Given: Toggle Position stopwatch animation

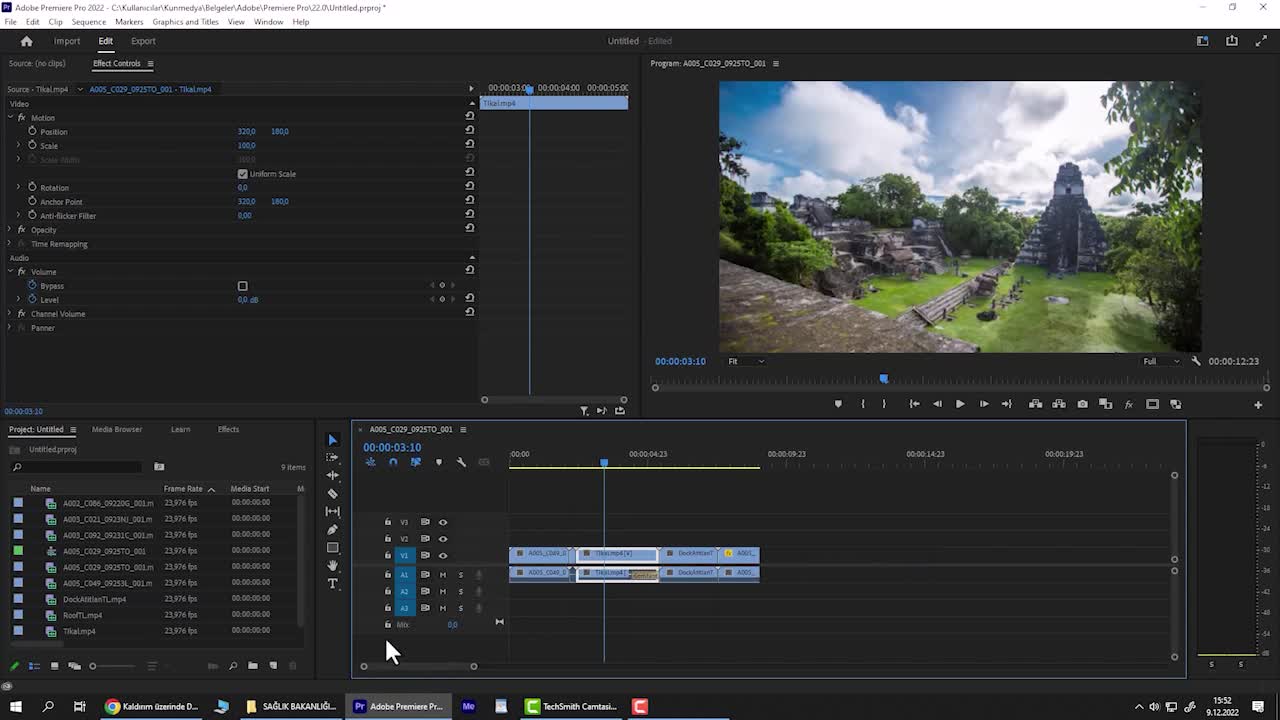Looking at the screenshot, I should click(x=32, y=131).
